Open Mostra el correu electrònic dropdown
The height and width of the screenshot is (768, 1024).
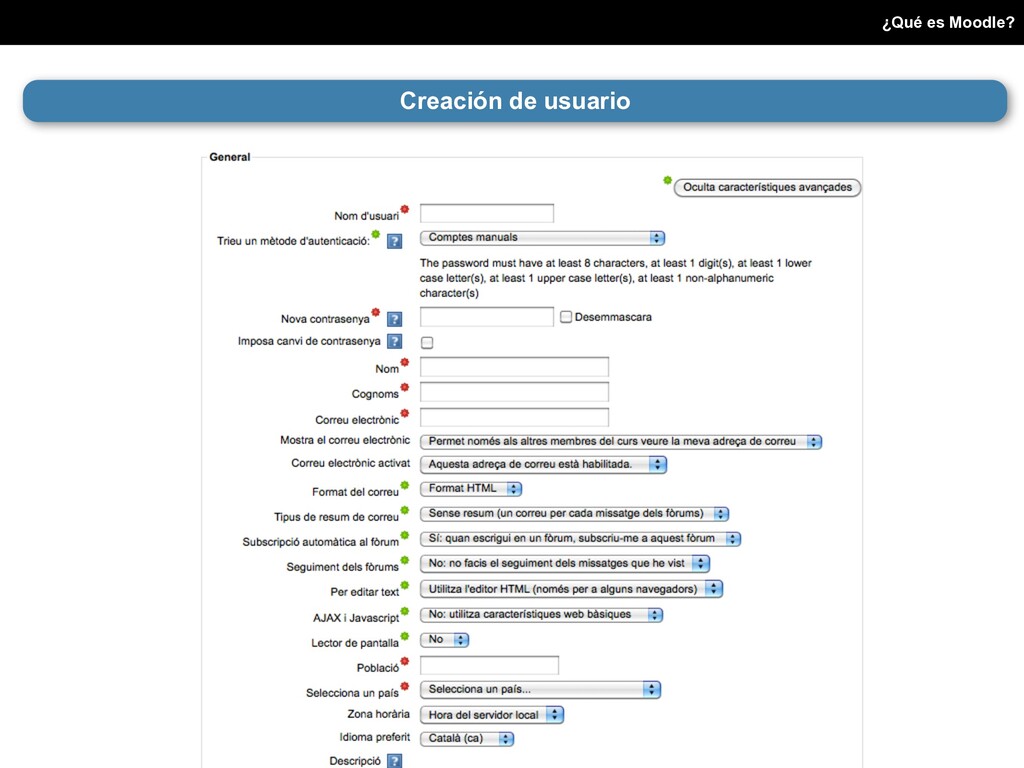(620, 441)
